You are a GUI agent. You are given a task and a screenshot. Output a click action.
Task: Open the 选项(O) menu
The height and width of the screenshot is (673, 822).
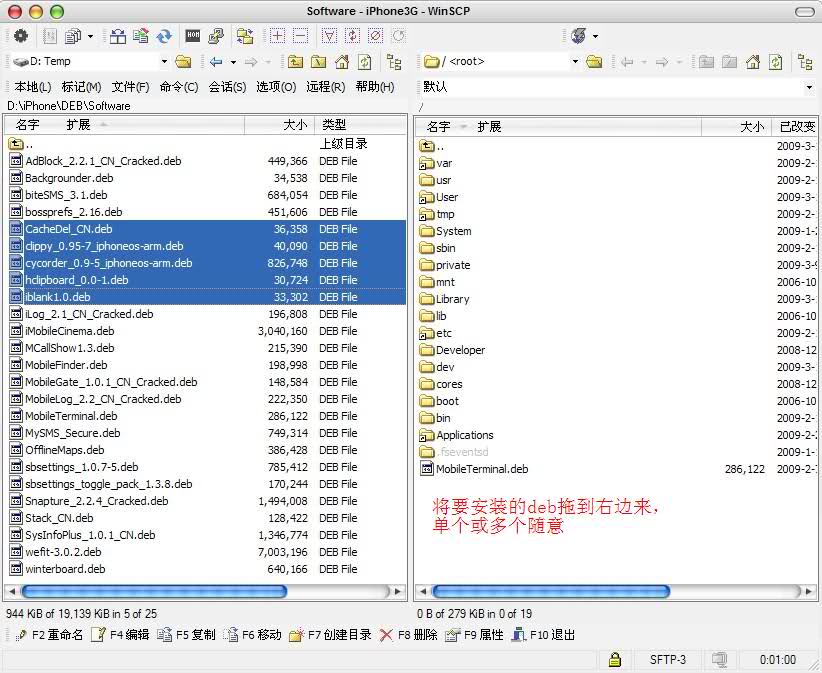coord(276,87)
